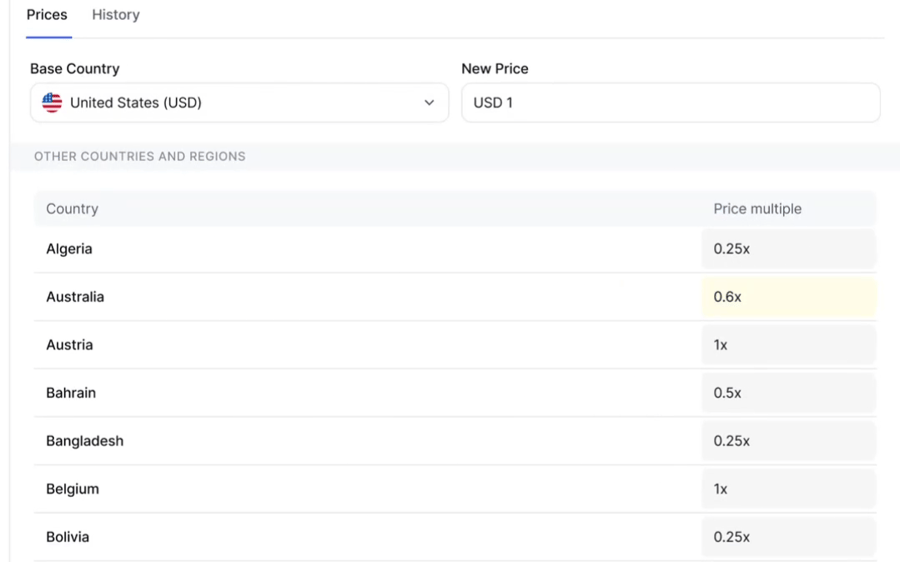Edit Bolivia 0.25x price multiple field
The height and width of the screenshot is (562, 900).
(789, 537)
